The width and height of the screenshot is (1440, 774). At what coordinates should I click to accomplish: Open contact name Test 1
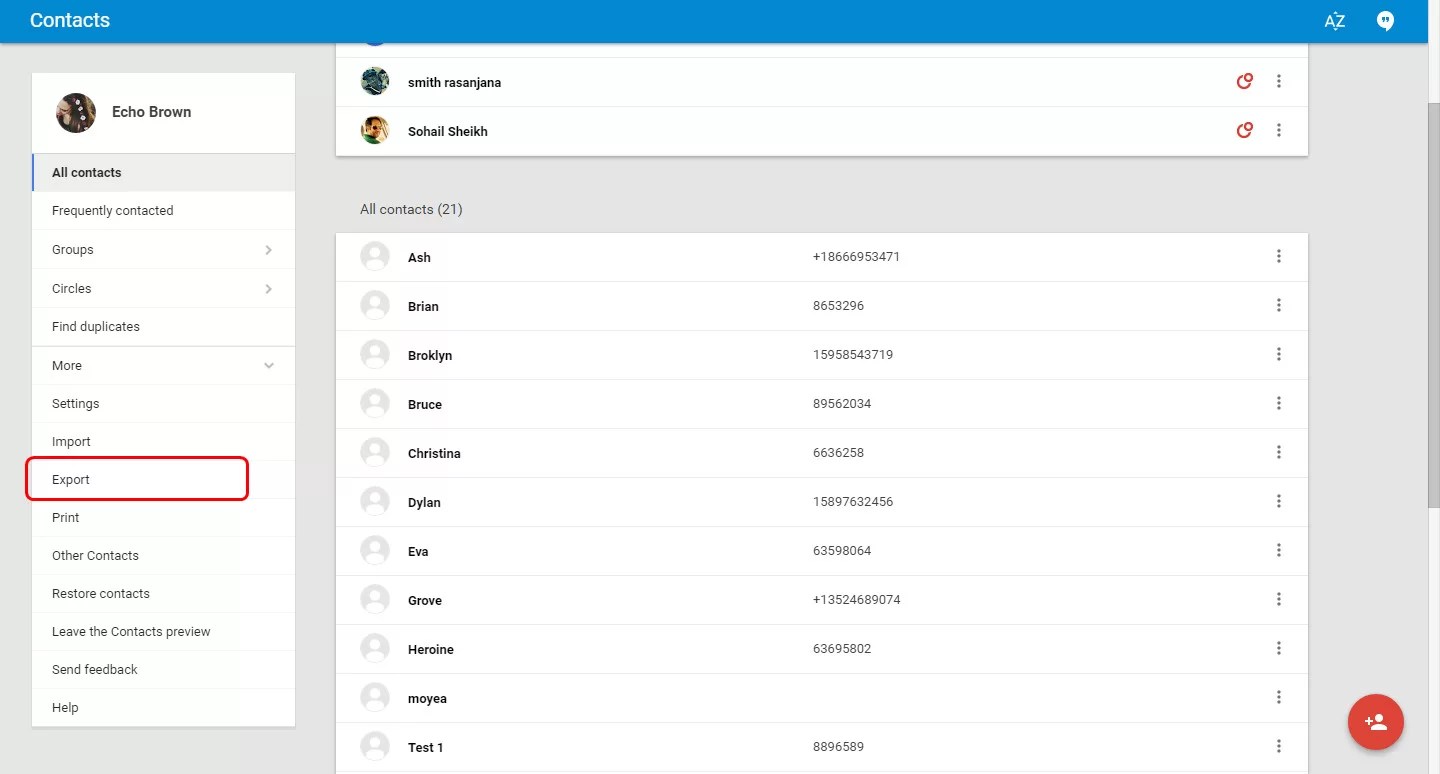(426, 748)
